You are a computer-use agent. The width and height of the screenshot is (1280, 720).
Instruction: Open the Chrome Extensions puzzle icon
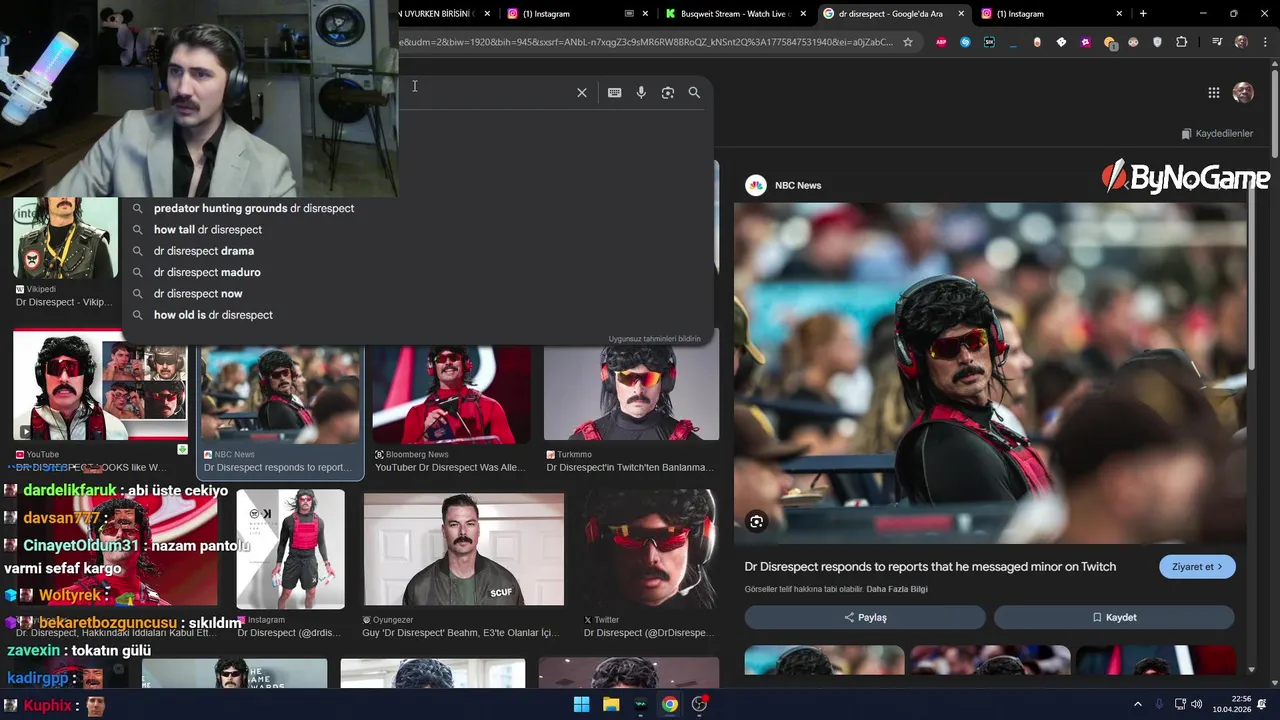click(x=1182, y=42)
